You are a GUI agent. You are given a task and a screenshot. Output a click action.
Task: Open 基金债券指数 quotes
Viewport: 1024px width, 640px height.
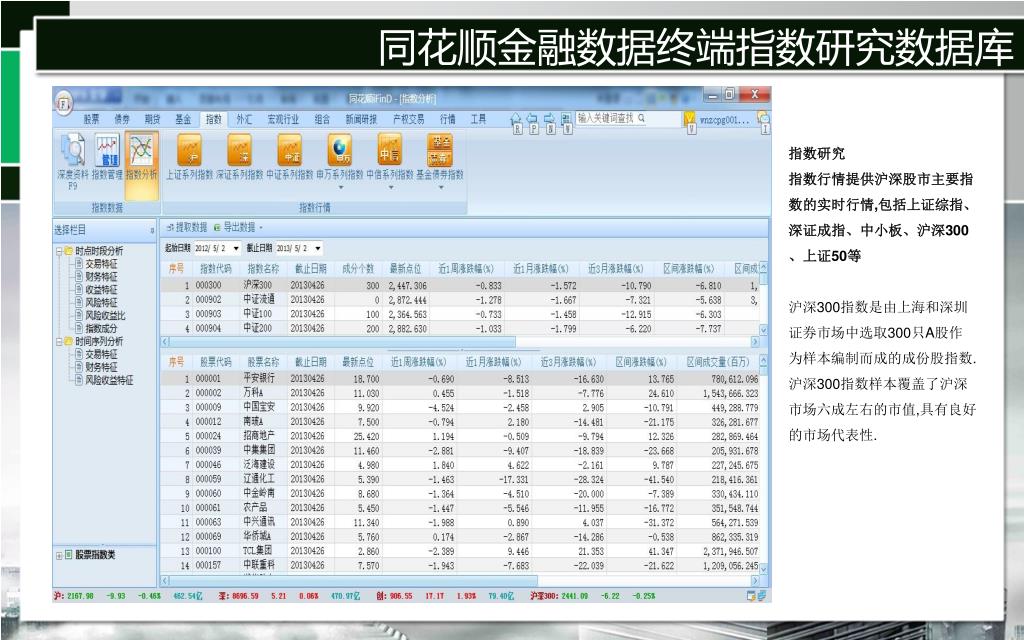440,157
